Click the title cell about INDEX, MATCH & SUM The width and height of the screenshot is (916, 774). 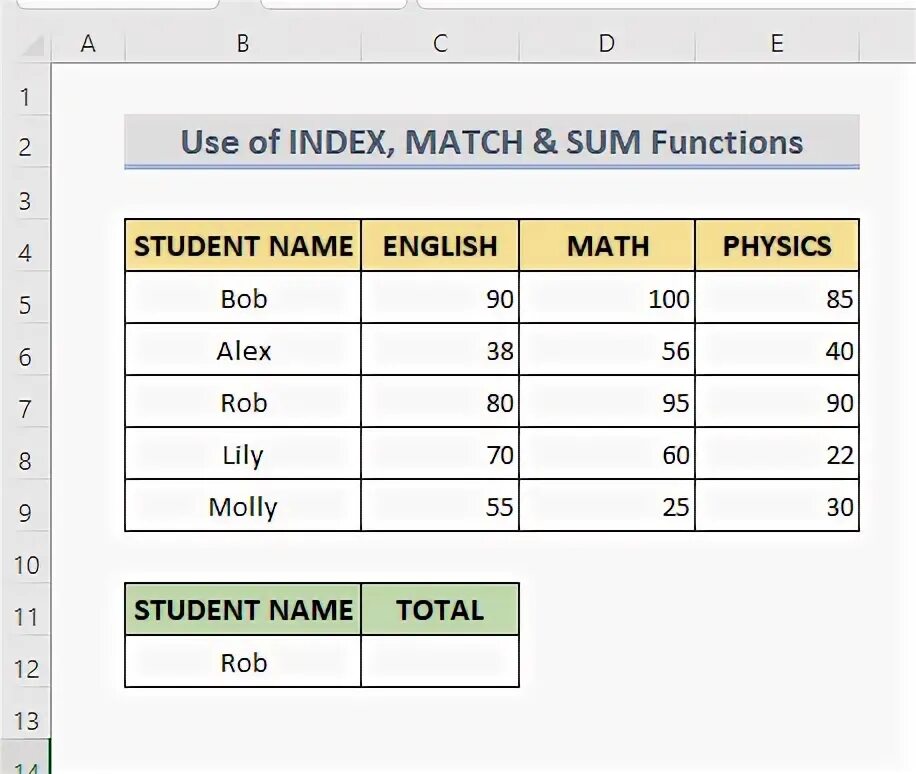click(491, 142)
